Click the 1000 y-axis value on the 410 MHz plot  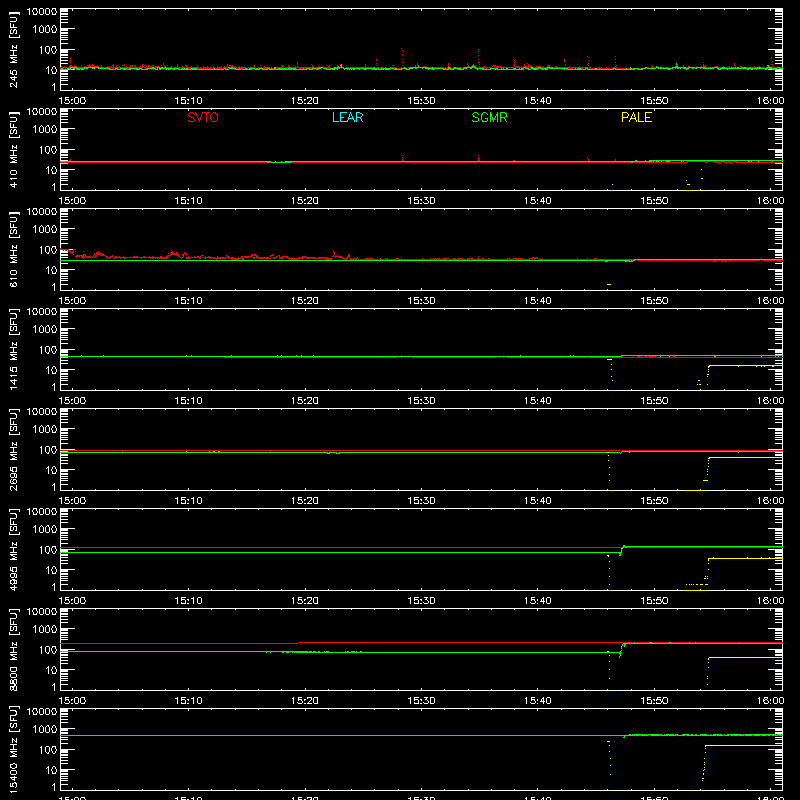(45, 130)
